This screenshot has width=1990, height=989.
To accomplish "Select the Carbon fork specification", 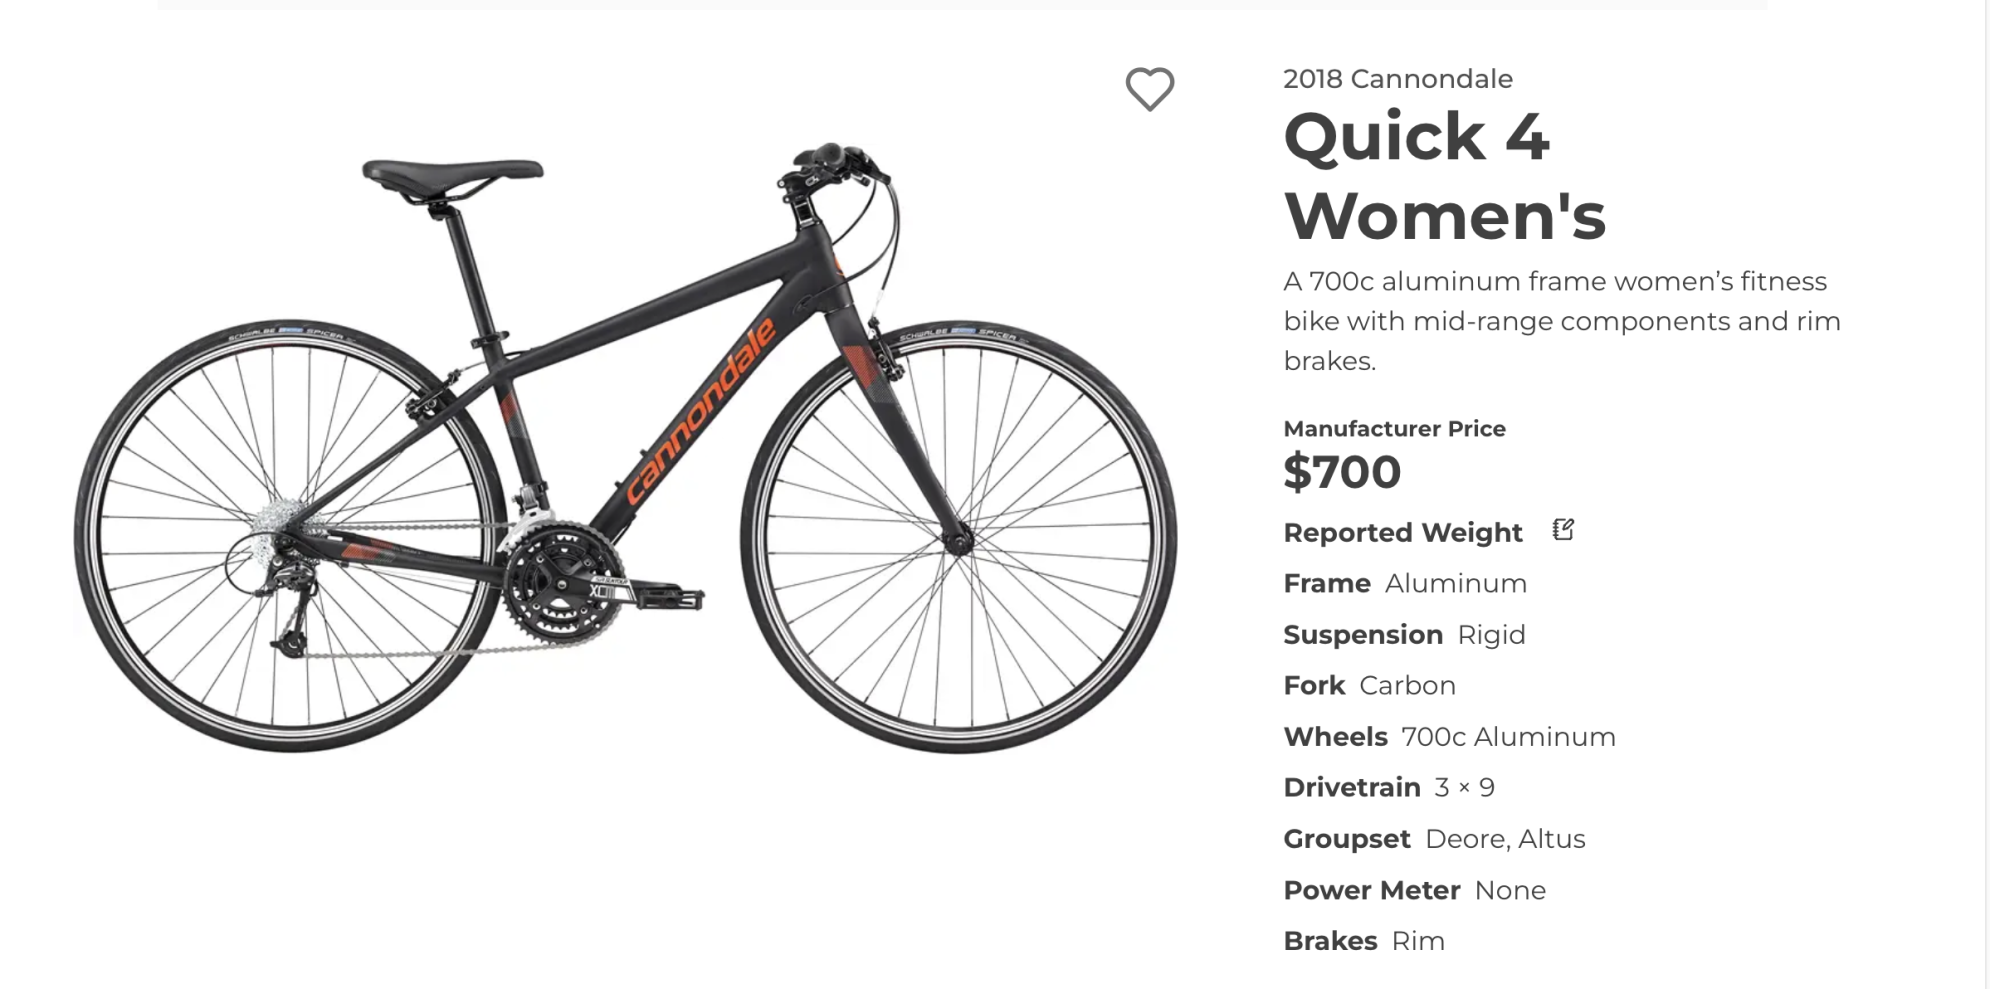I will (x=1407, y=685).
